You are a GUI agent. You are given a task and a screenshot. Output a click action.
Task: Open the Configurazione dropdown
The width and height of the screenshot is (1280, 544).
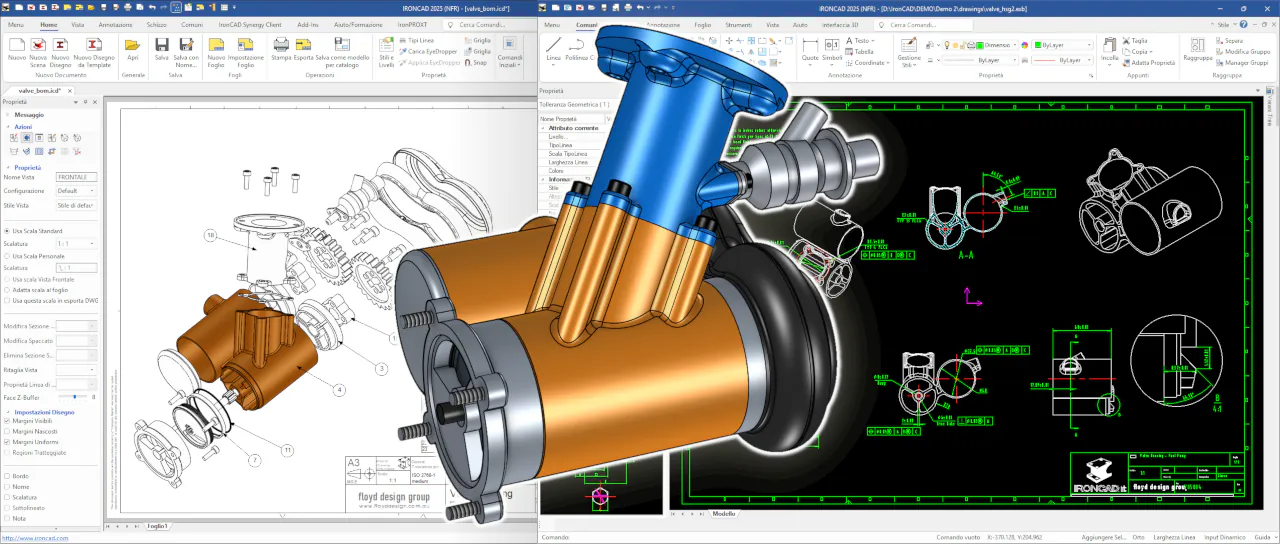pos(76,191)
